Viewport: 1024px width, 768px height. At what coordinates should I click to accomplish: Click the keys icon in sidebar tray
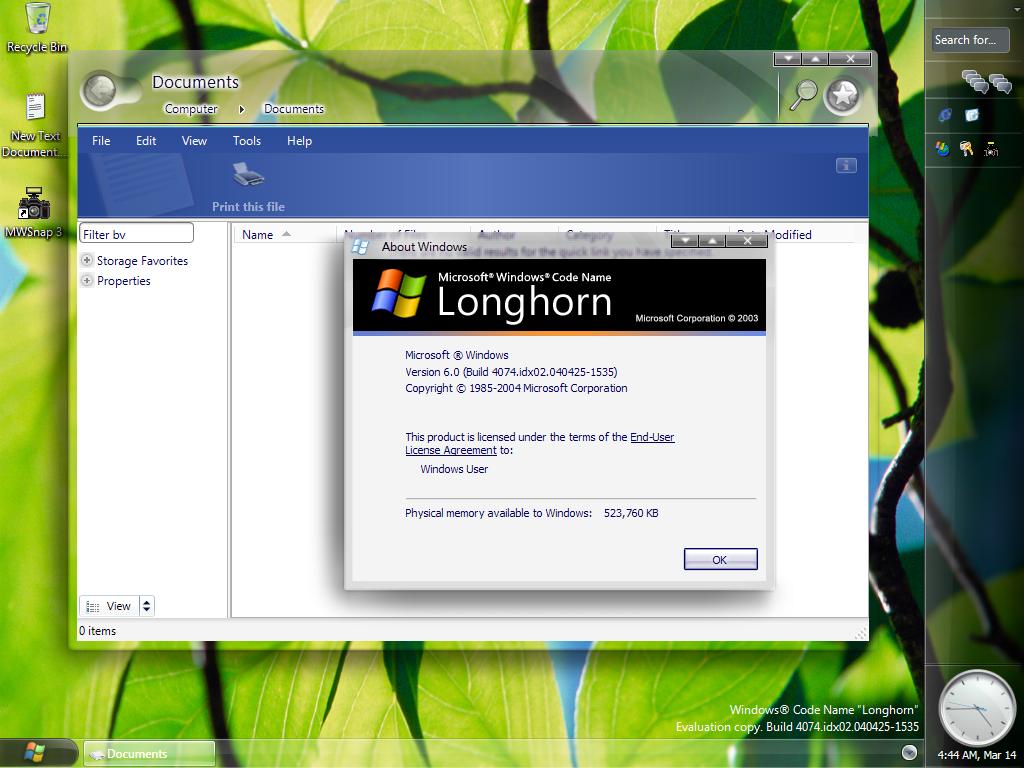[966, 149]
